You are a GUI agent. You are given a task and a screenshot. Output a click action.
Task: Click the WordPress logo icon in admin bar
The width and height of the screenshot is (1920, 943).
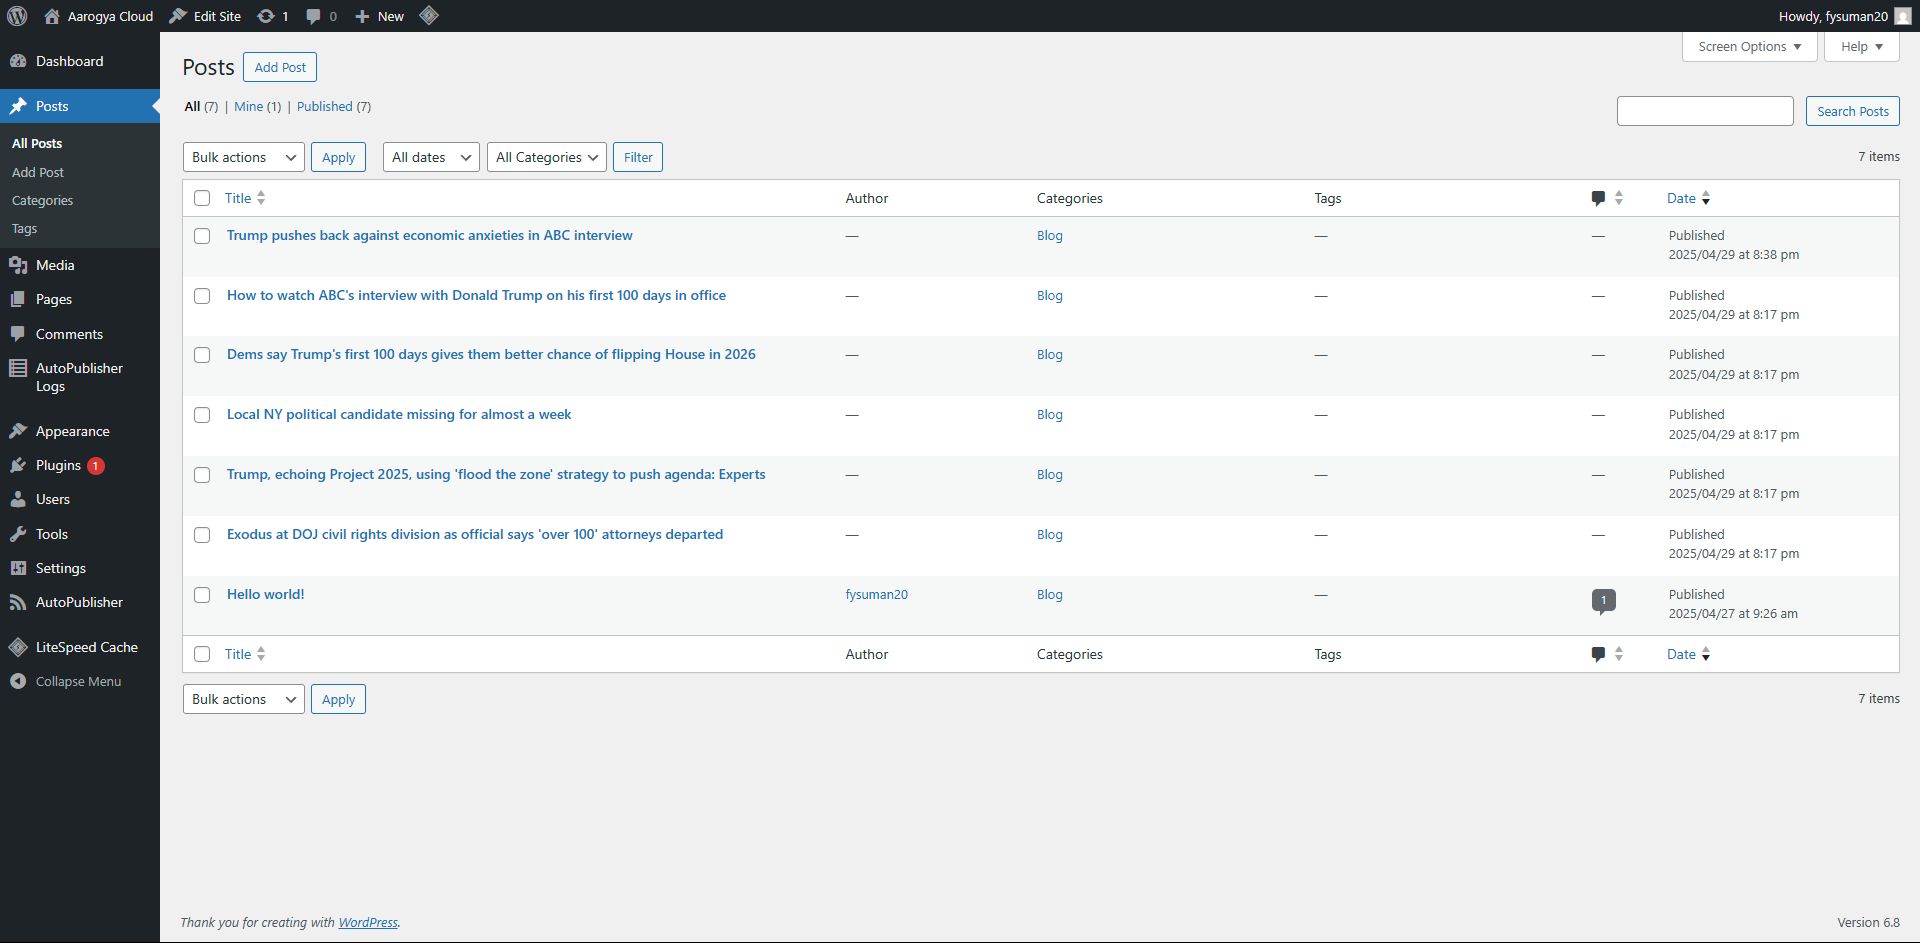pyautogui.click(x=17, y=16)
